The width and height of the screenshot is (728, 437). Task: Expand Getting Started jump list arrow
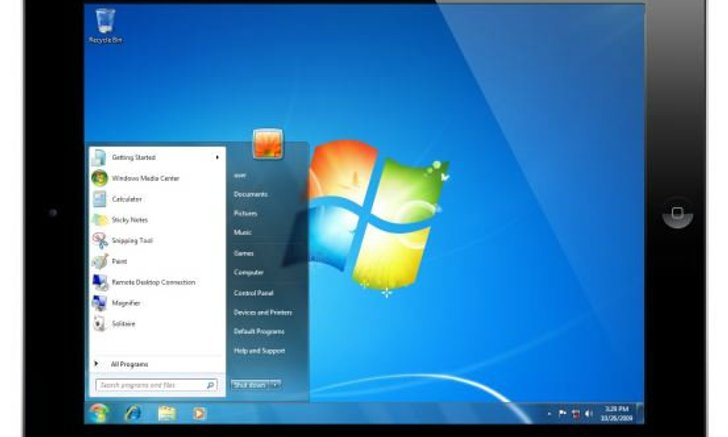[x=217, y=157]
